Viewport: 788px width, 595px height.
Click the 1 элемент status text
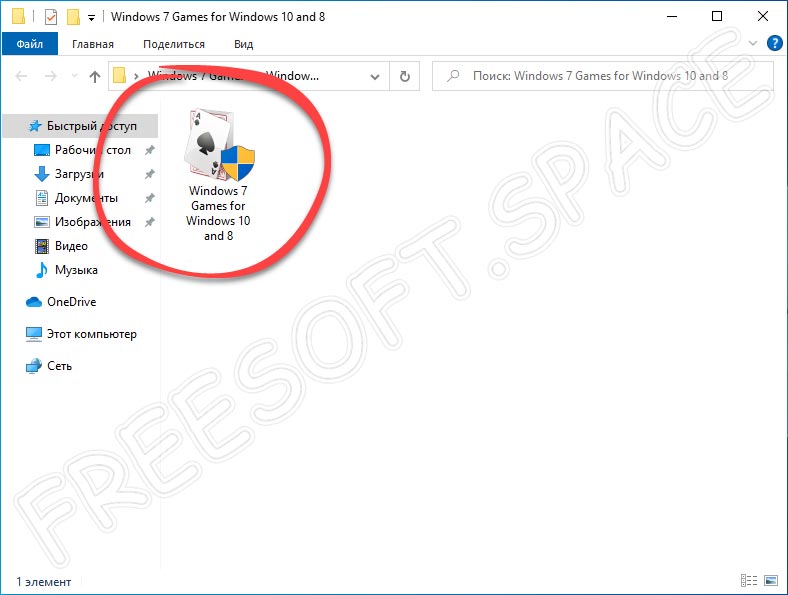click(x=44, y=582)
